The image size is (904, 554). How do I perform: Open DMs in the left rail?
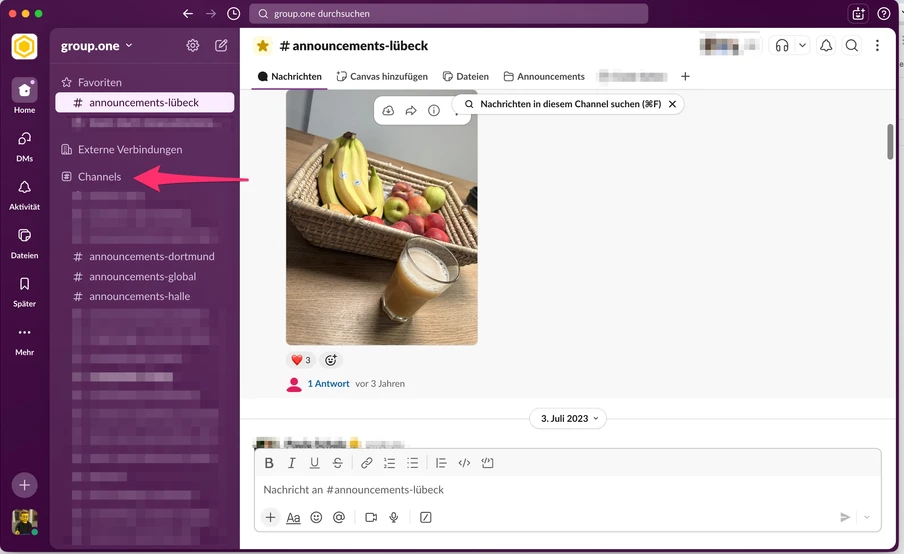(x=24, y=145)
